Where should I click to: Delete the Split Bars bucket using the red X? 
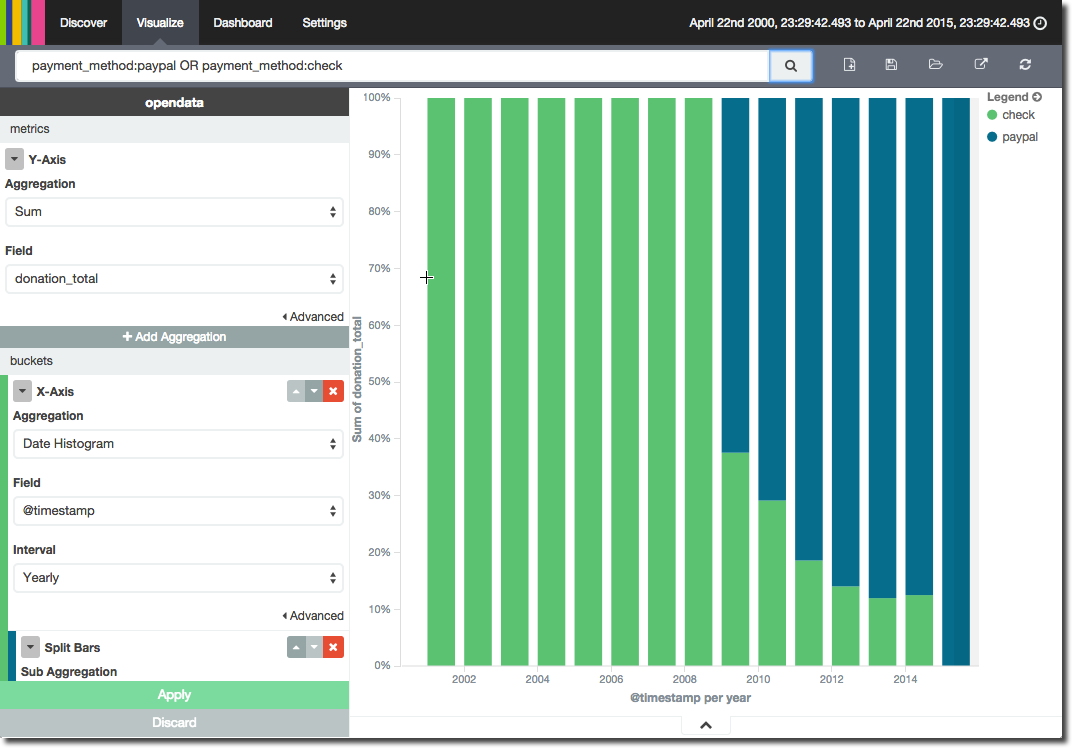point(333,648)
